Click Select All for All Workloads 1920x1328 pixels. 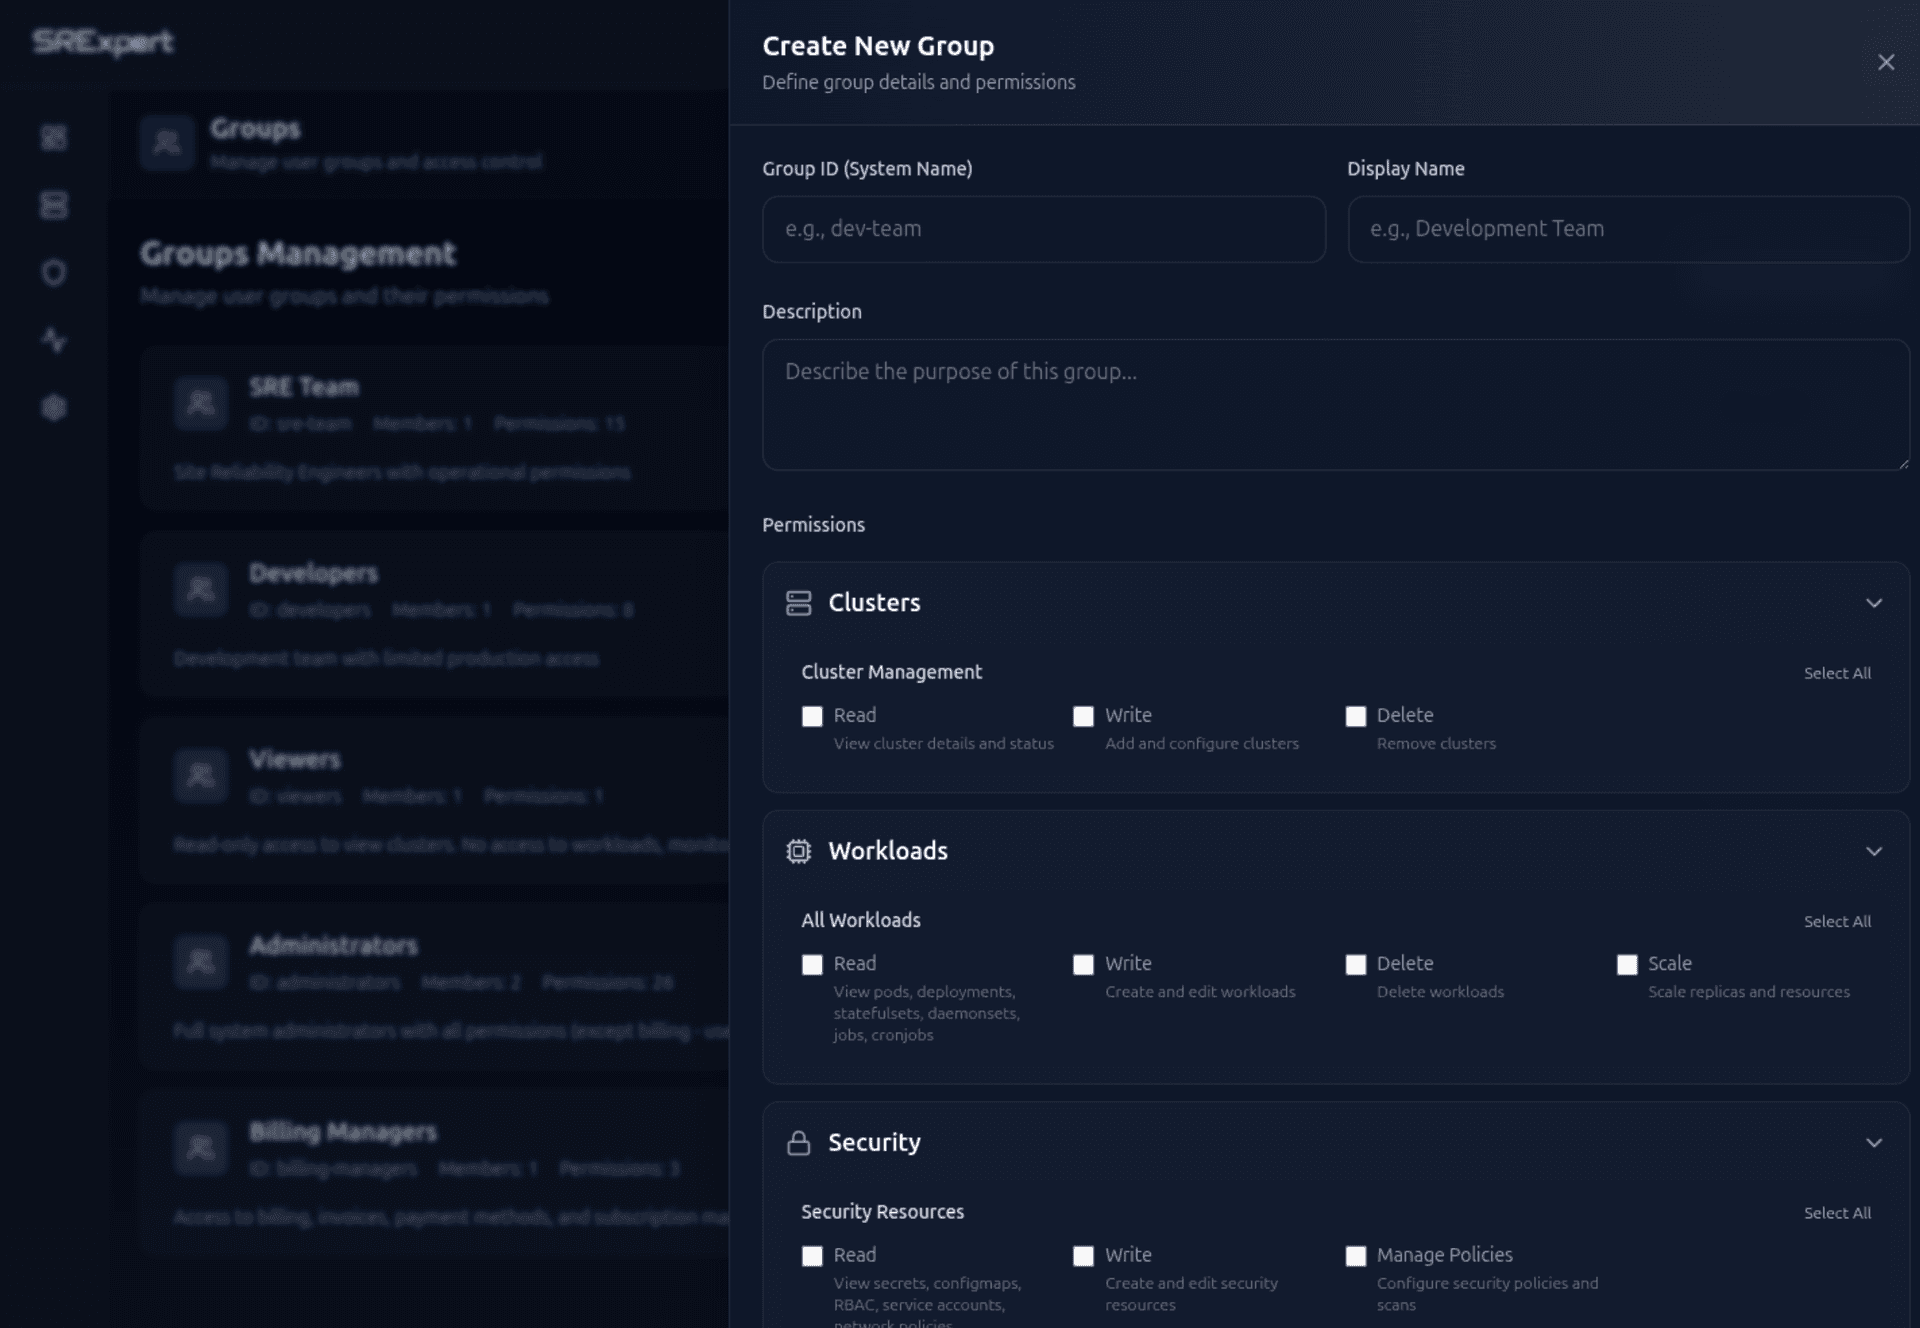point(1837,921)
